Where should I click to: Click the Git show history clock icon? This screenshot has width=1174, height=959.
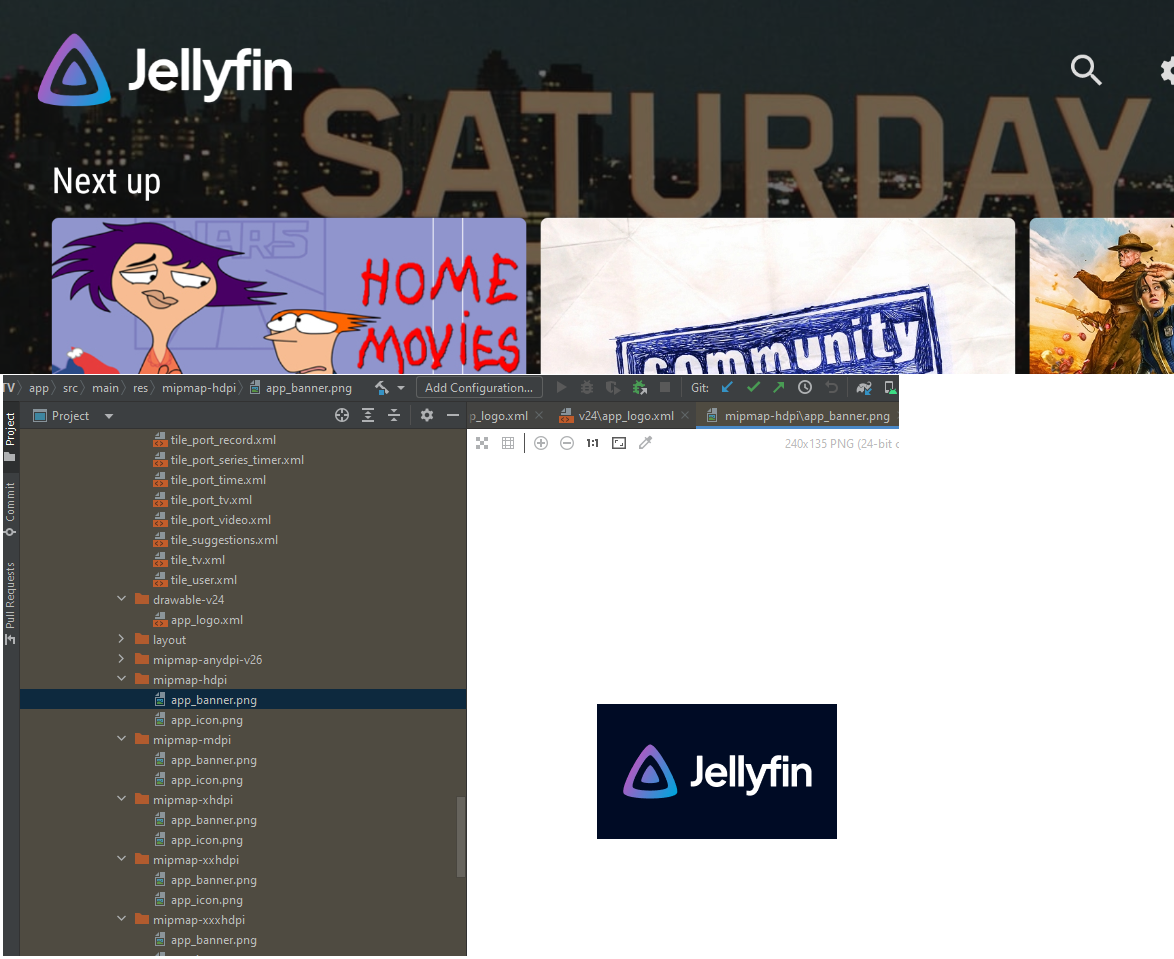(805, 387)
